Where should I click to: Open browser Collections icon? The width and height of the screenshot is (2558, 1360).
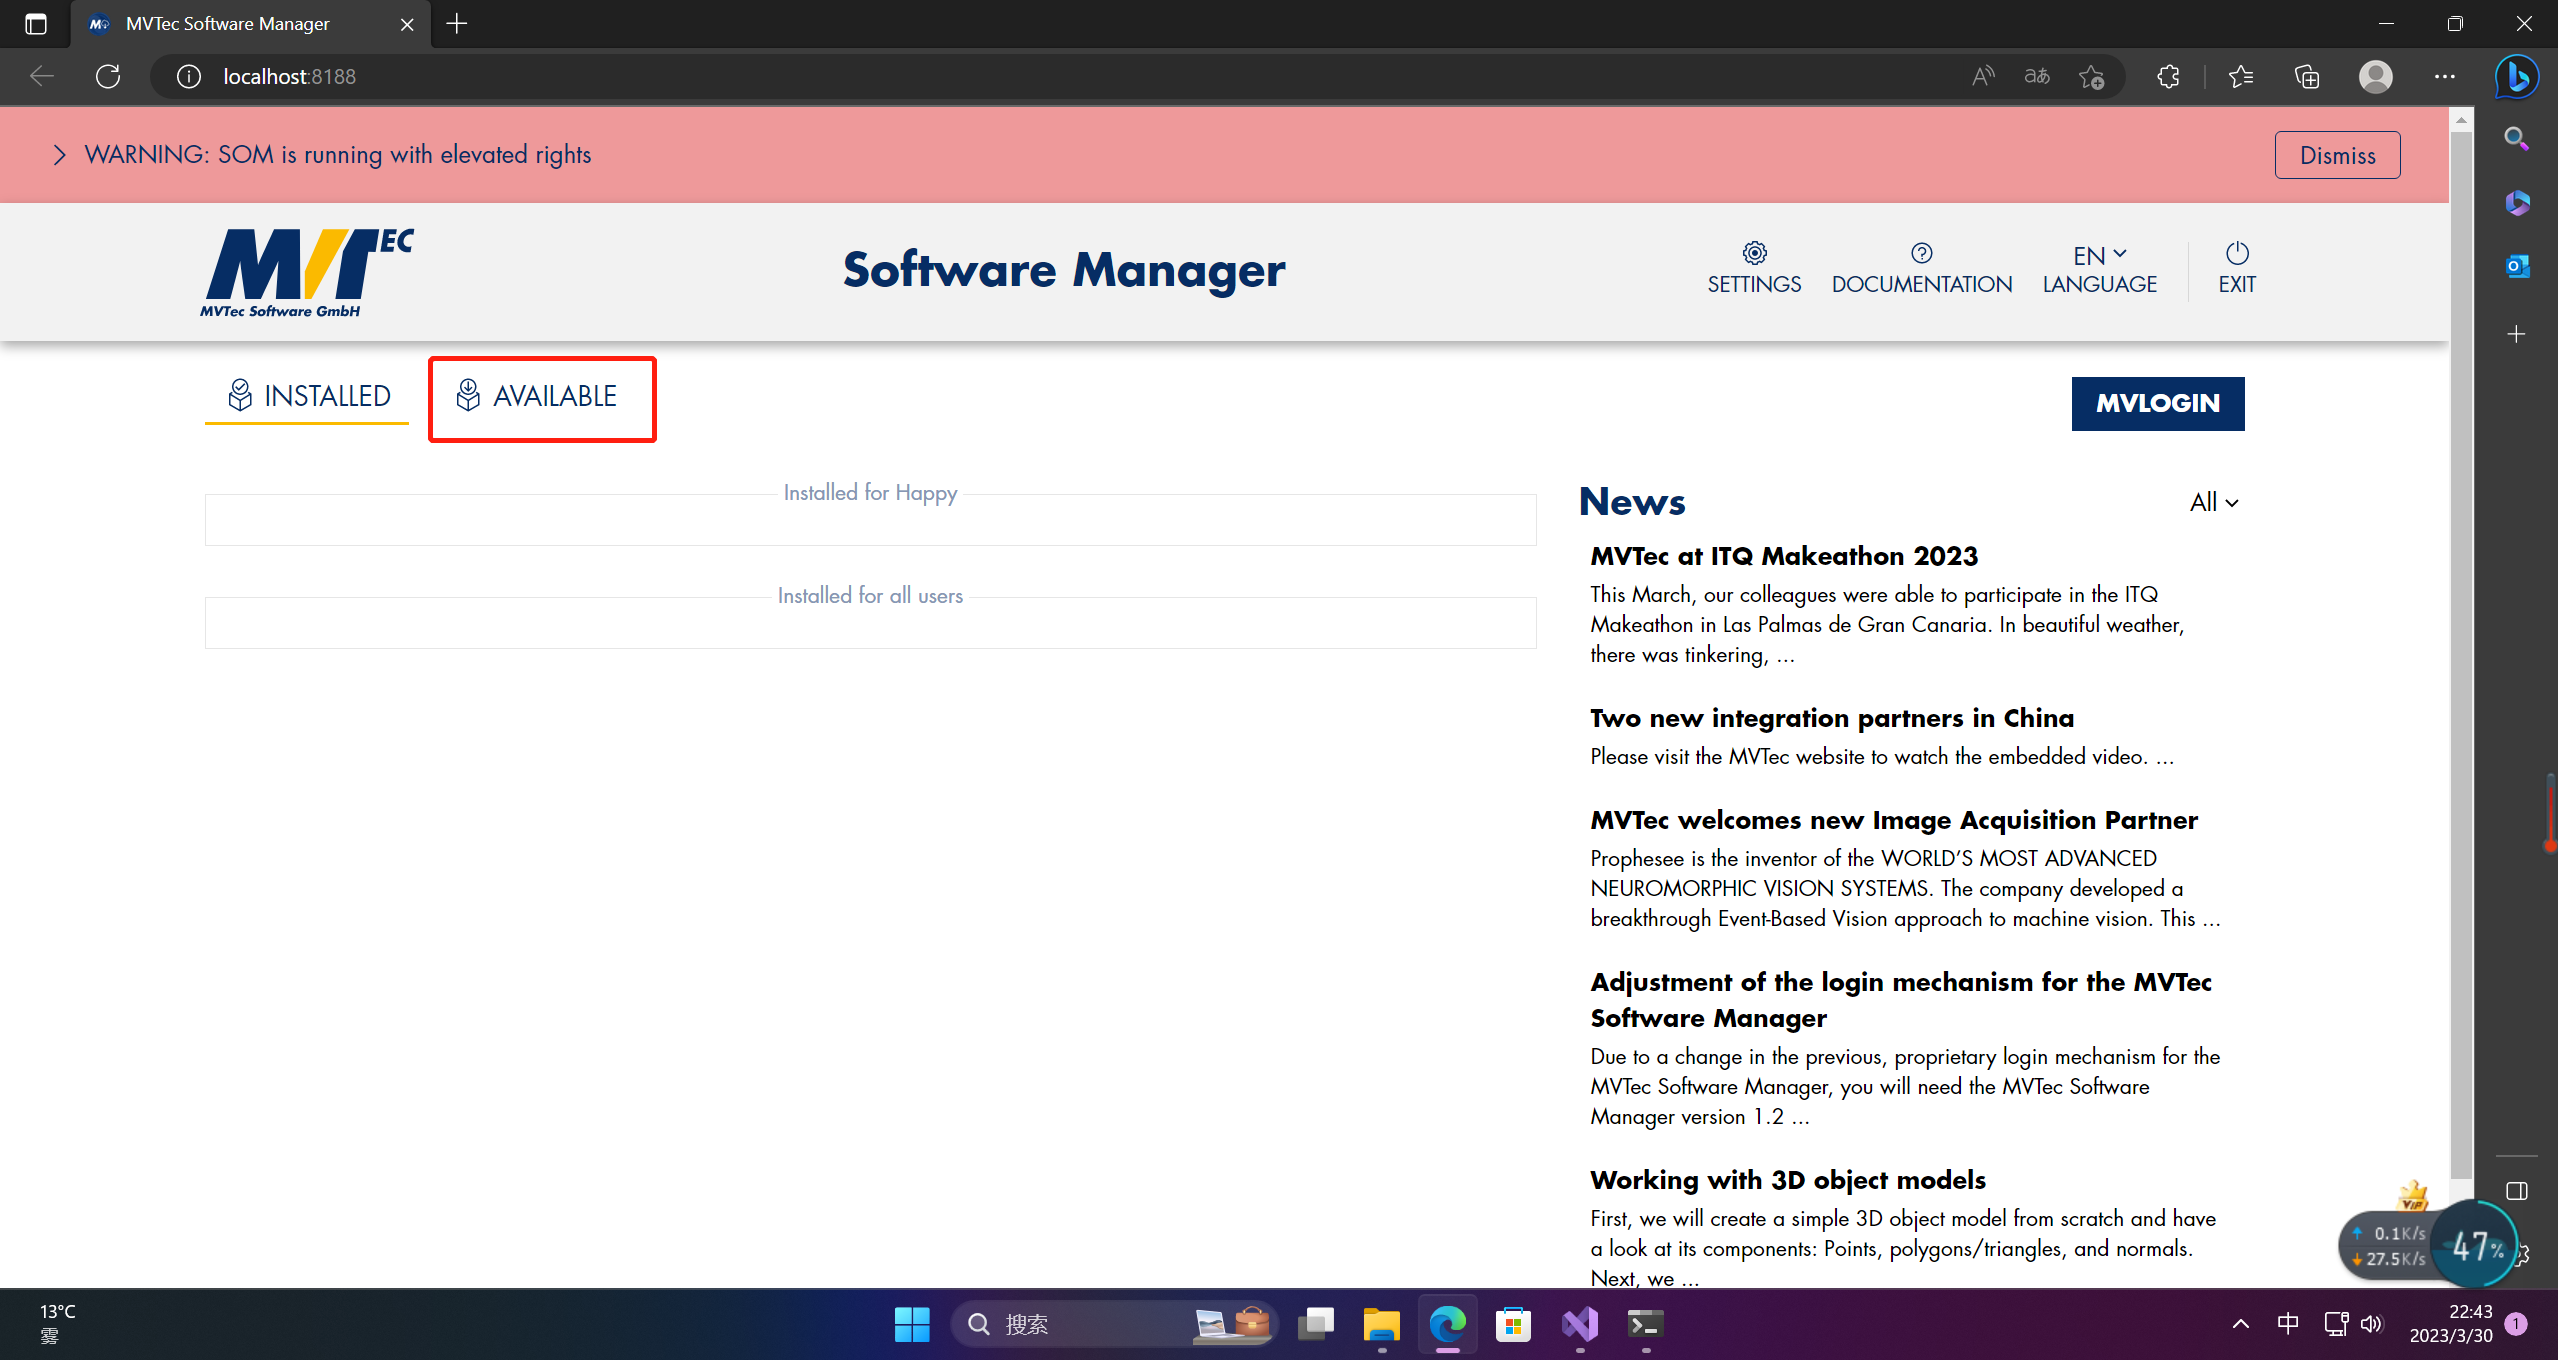click(x=2306, y=76)
